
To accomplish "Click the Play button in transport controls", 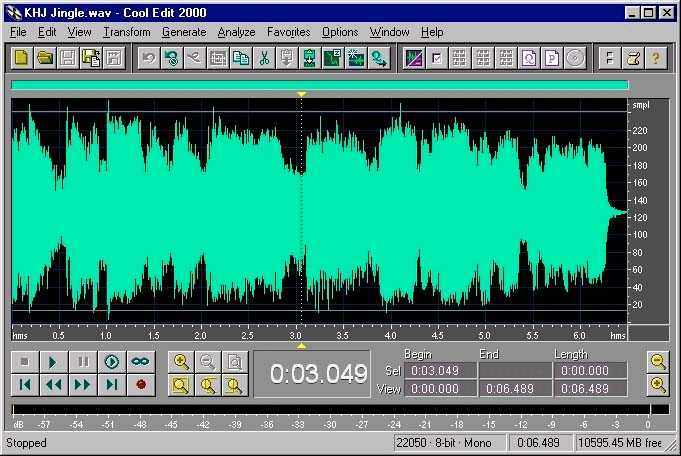I will [x=53, y=362].
